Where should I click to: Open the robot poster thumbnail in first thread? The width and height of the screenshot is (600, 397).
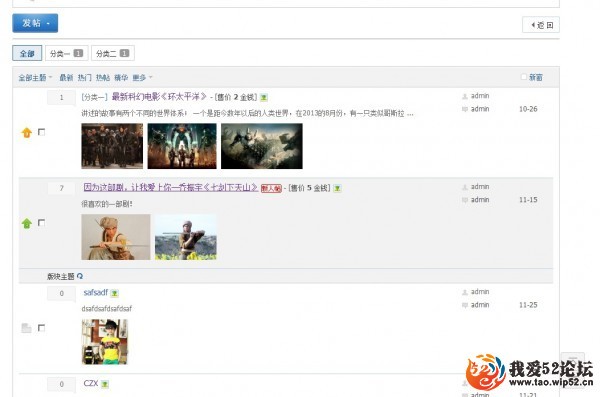point(182,146)
